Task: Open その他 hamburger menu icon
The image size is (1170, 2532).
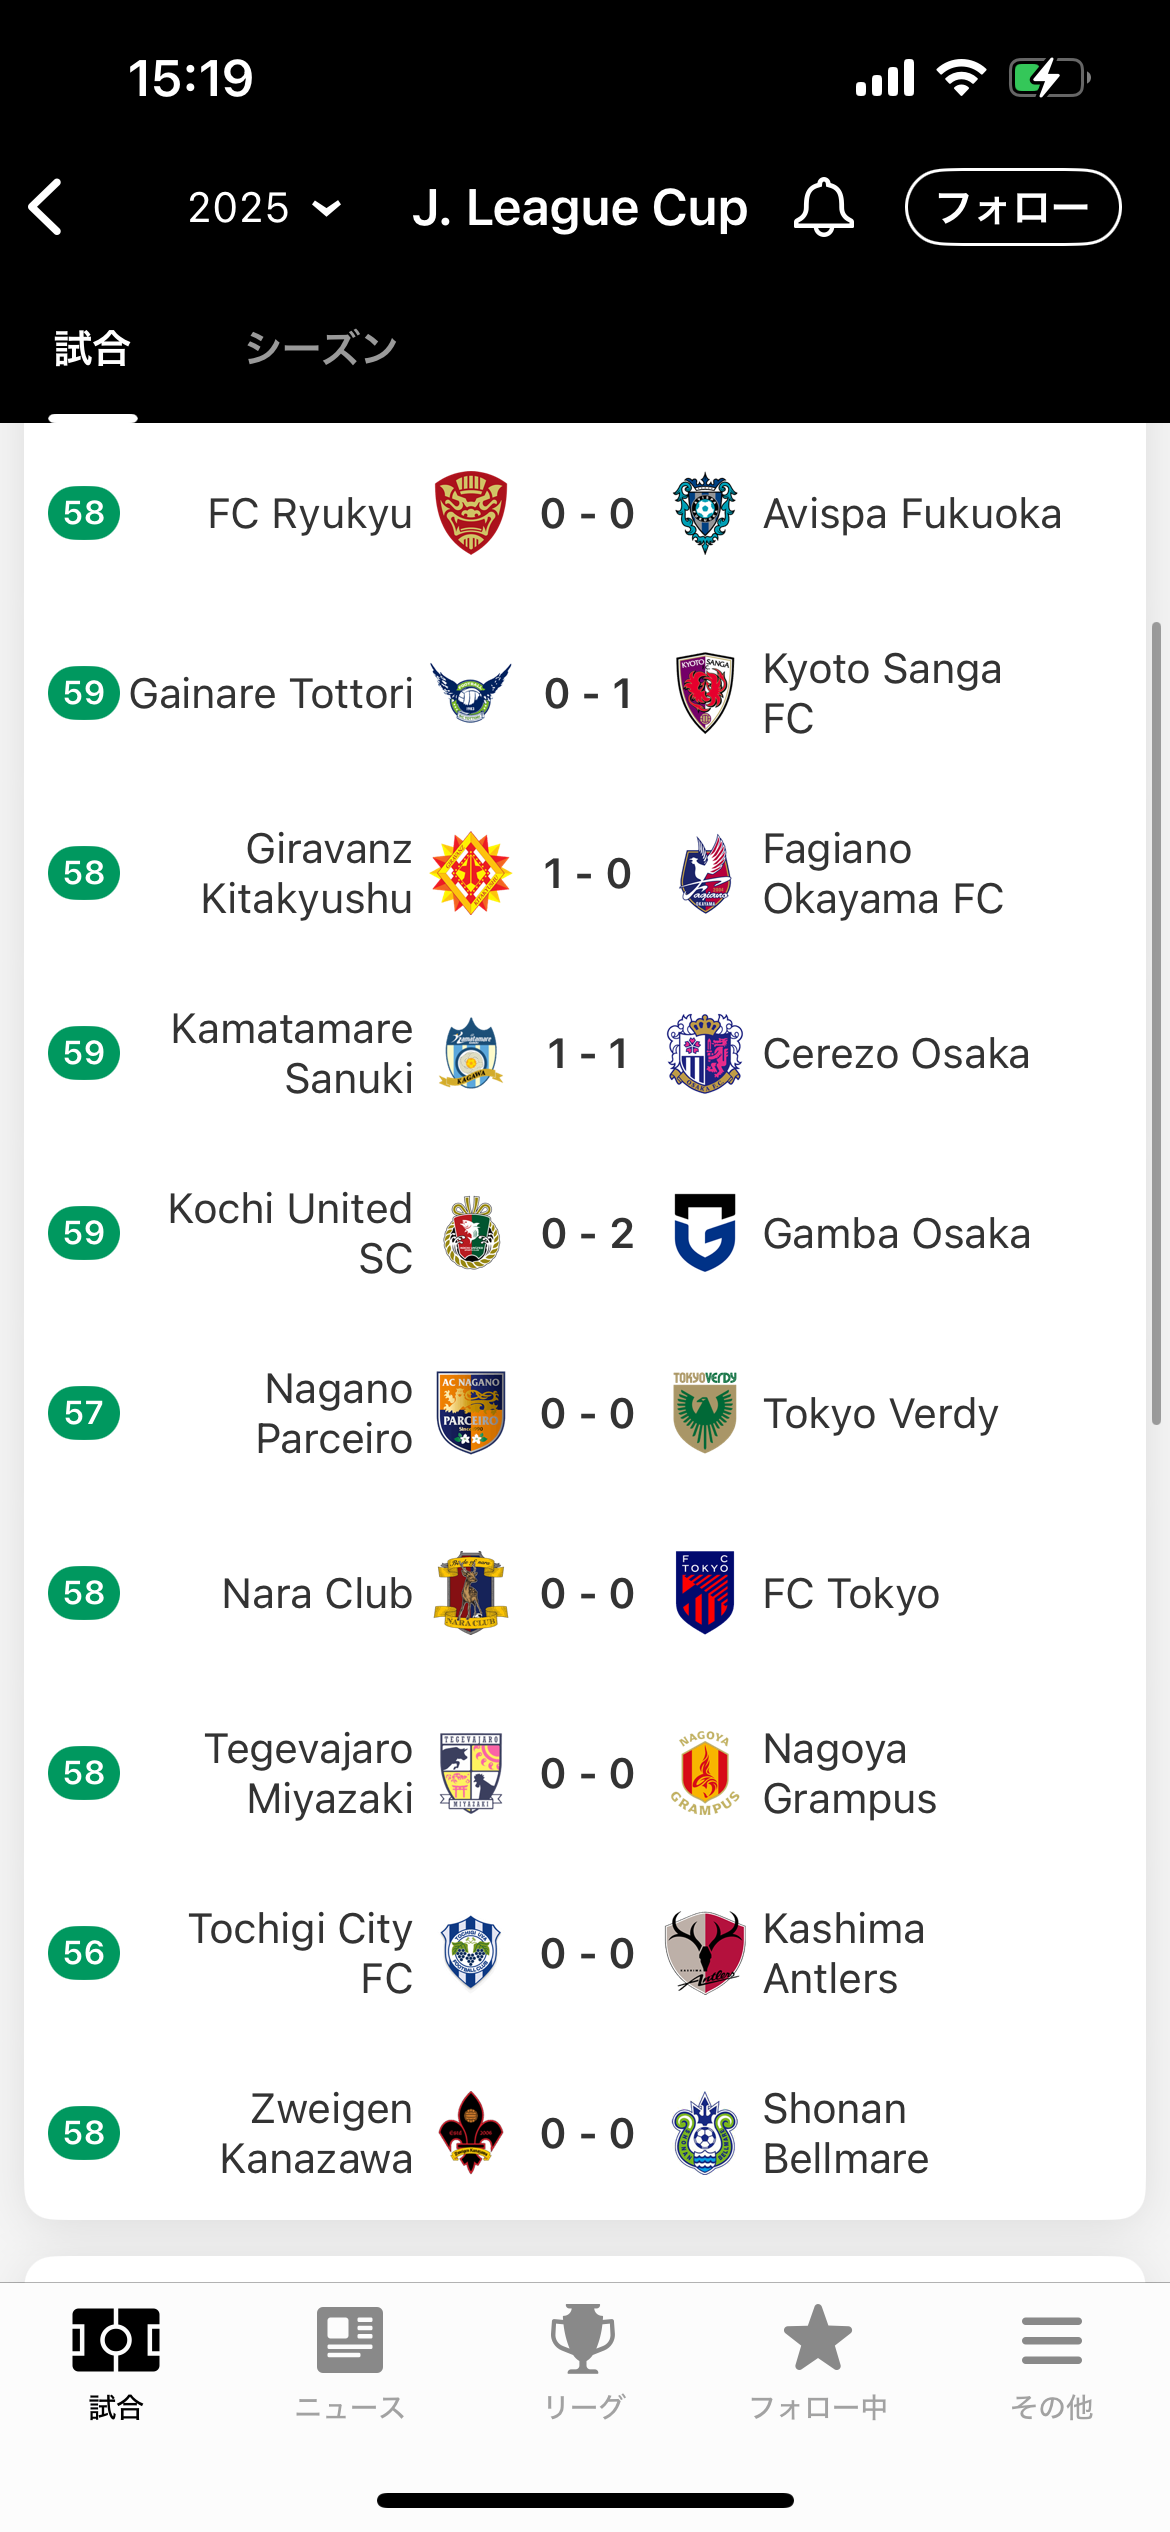Action: [1052, 2364]
